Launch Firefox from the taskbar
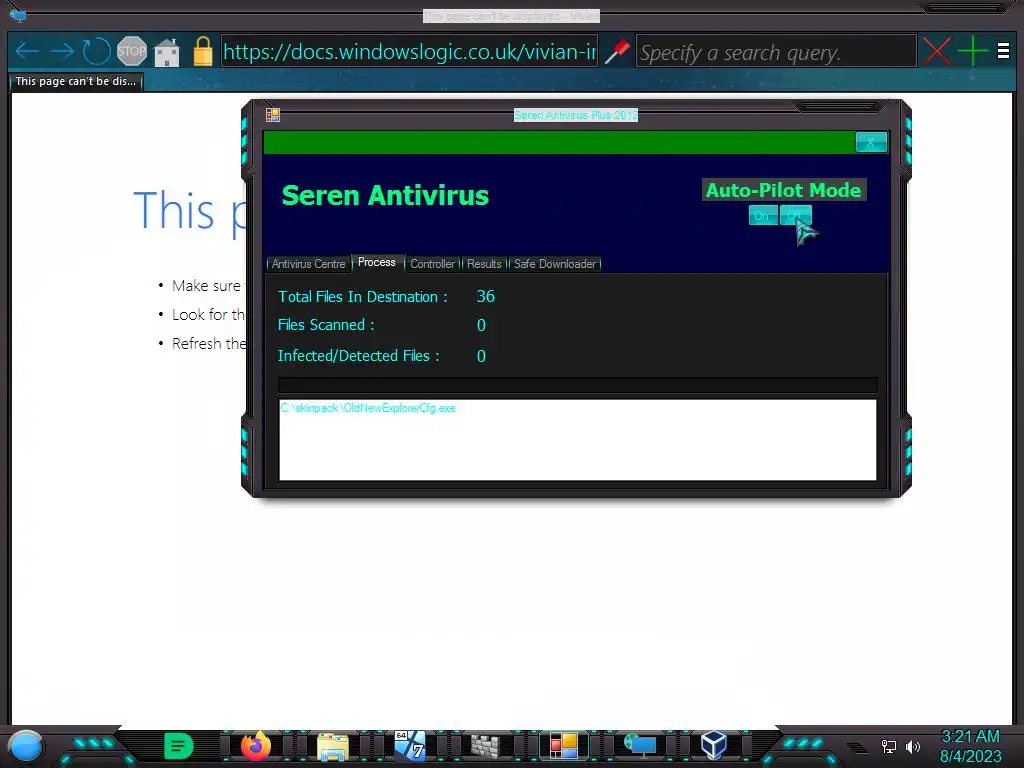 pos(255,745)
